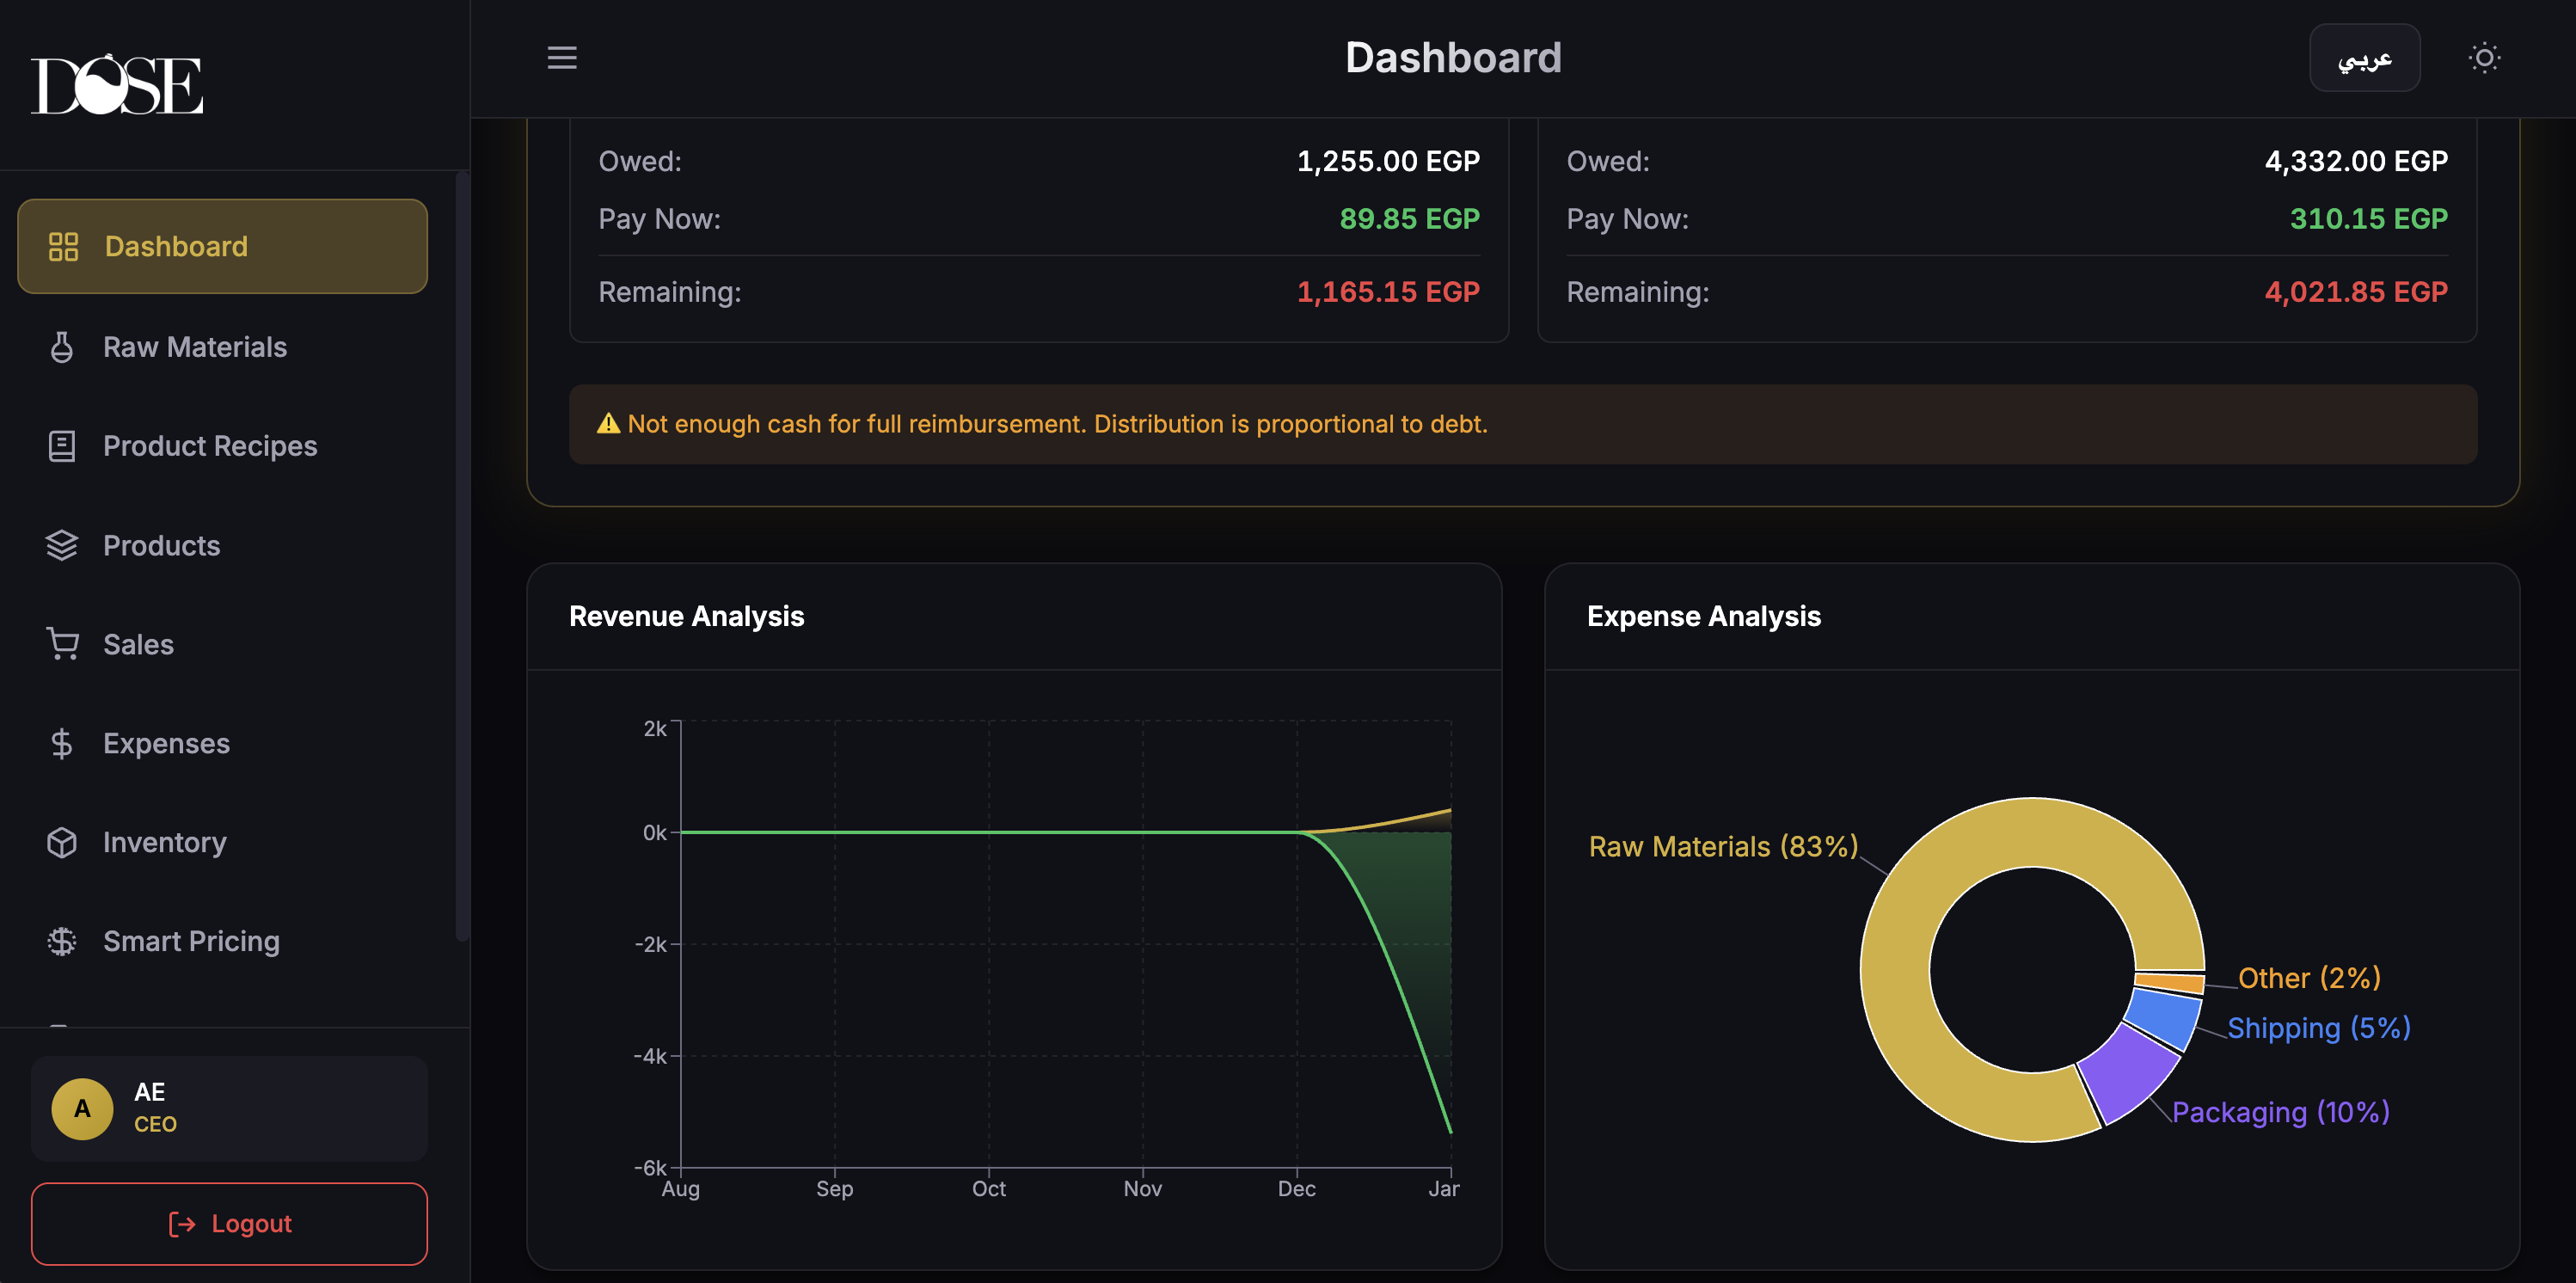
Task: Select the Sales shopping cart icon
Action: coord(62,644)
